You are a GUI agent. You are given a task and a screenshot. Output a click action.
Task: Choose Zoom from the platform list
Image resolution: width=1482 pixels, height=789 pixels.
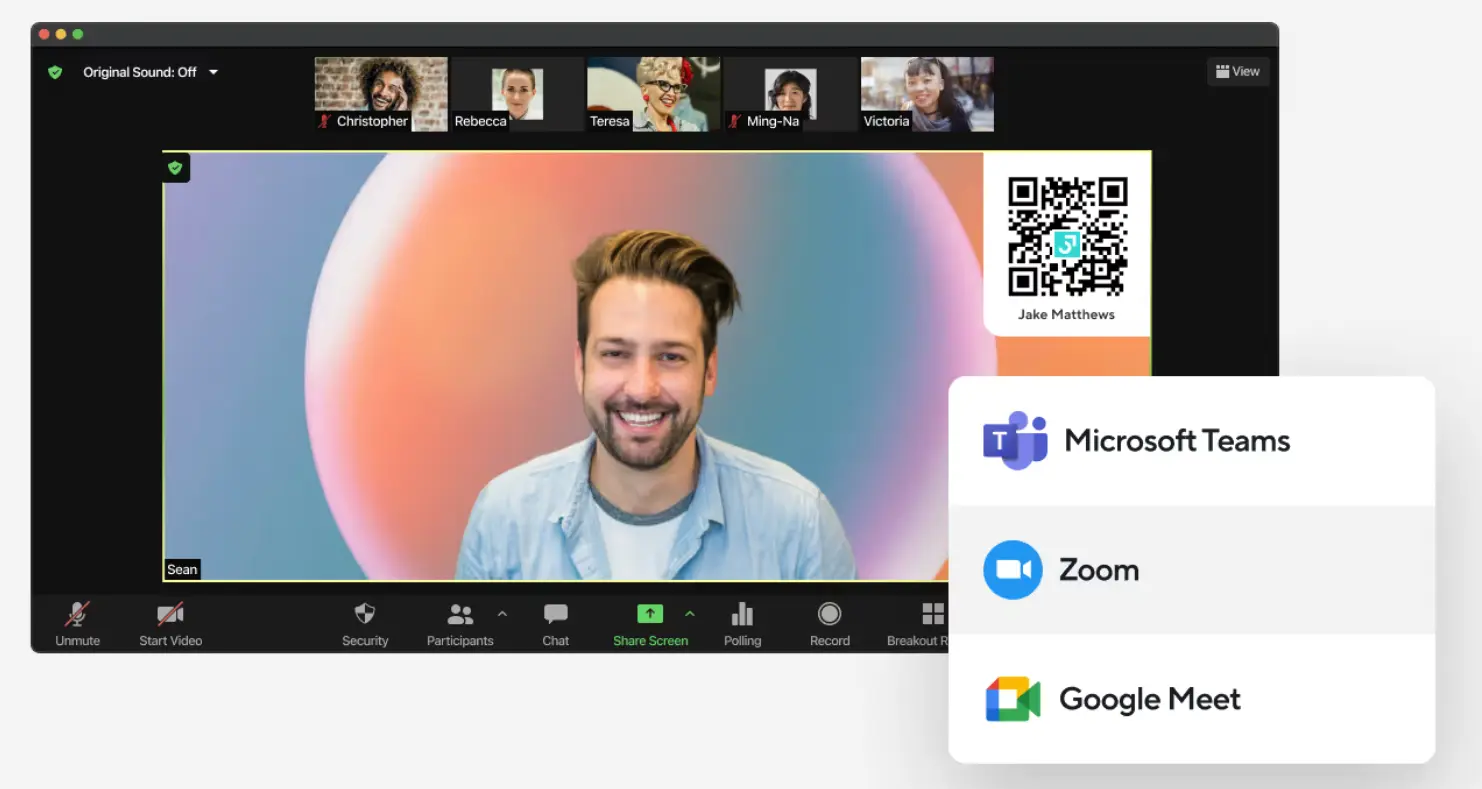point(1192,570)
